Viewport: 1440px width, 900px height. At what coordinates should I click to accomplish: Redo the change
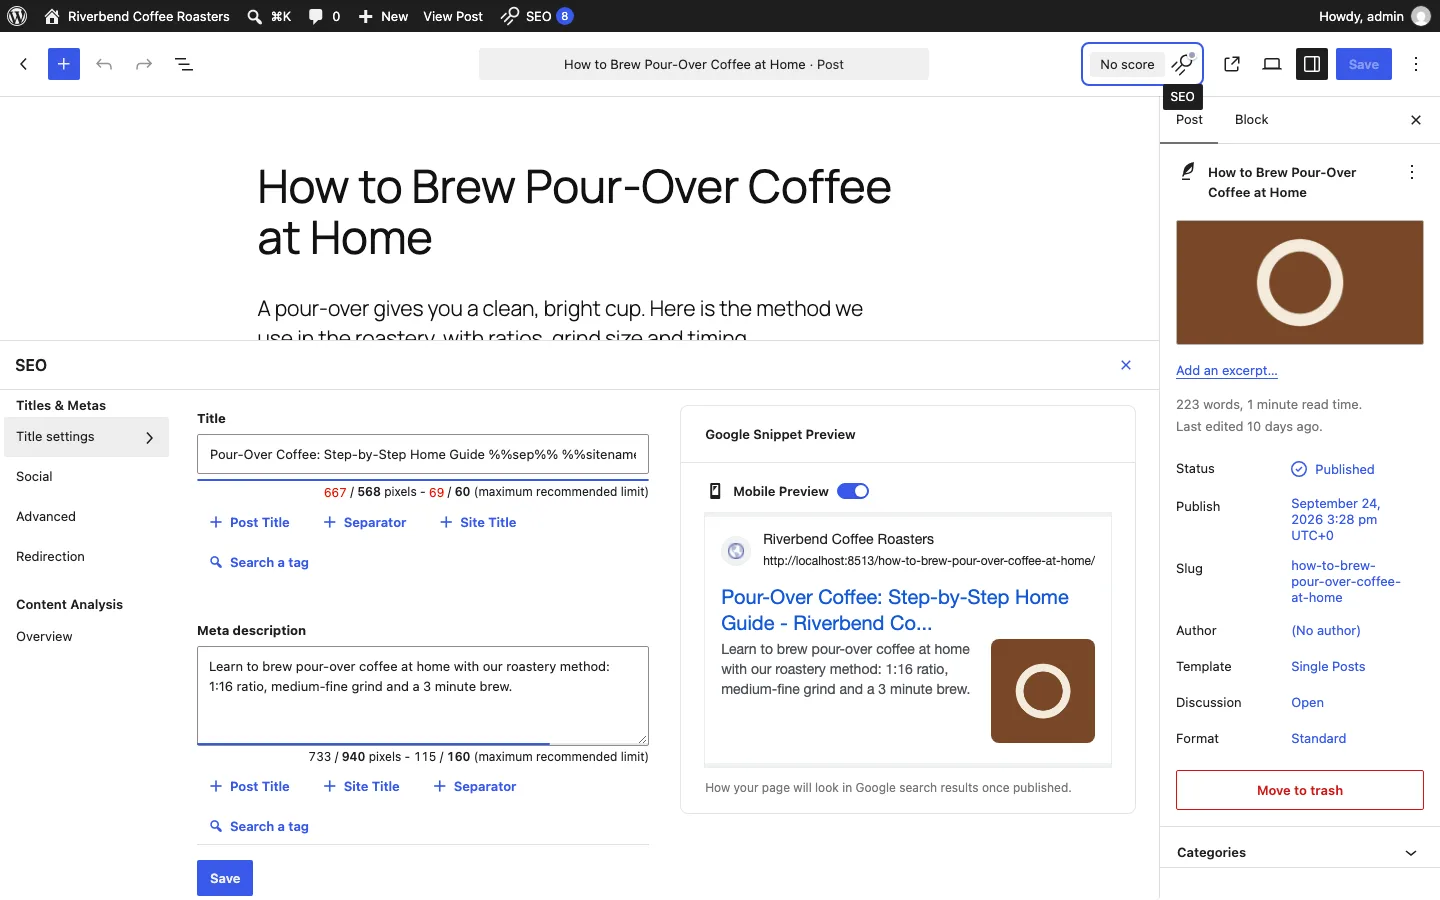pos(144,64)
